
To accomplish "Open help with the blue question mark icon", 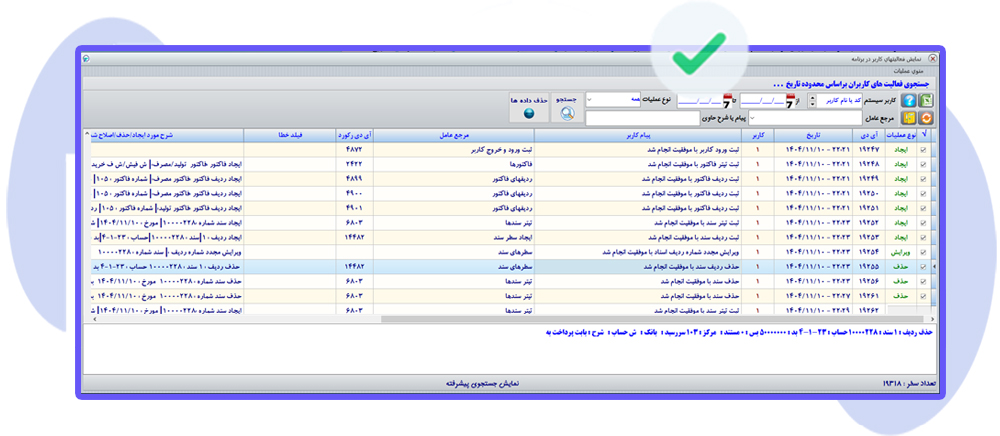I will tap(908, 100).
